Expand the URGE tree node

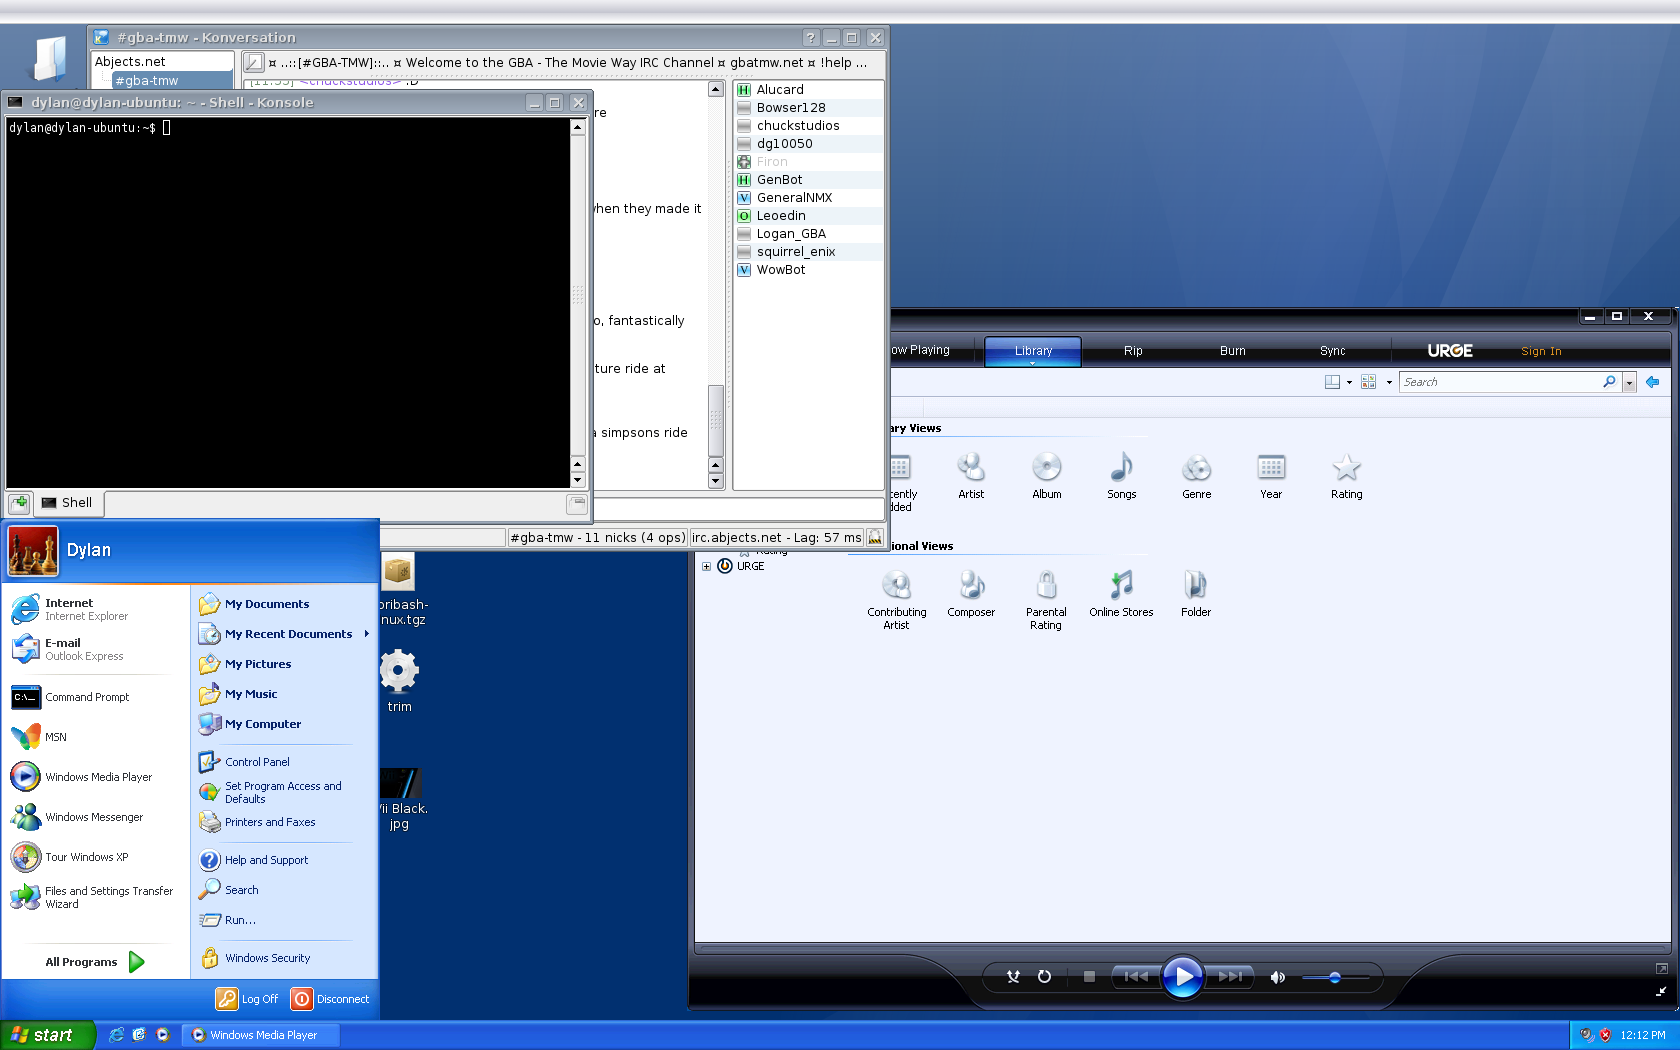click(706, 566)
